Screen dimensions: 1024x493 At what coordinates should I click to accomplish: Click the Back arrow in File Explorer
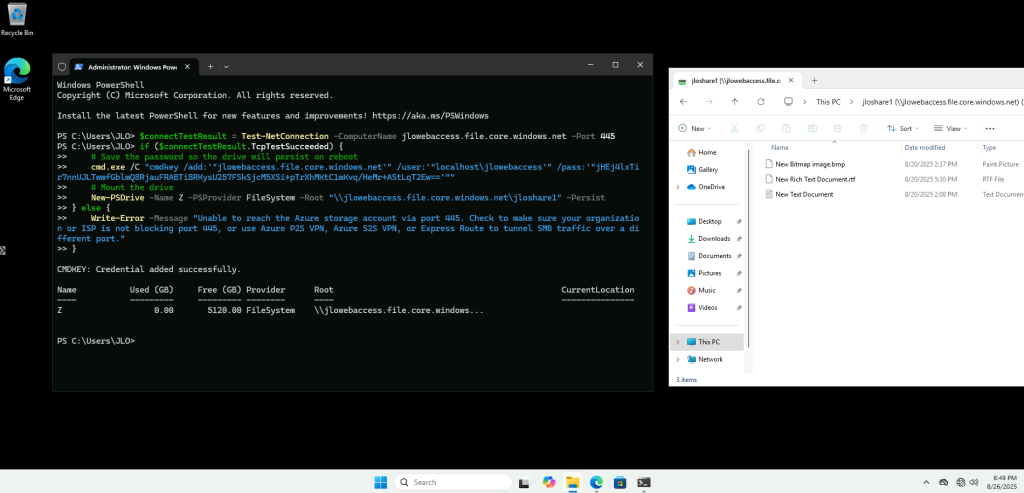pos(683,102)
